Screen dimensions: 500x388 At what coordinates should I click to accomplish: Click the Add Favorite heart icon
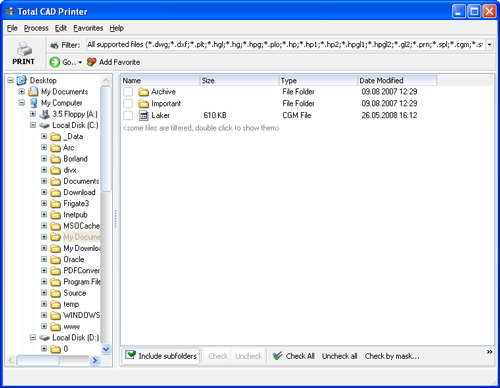coord(91,62)
